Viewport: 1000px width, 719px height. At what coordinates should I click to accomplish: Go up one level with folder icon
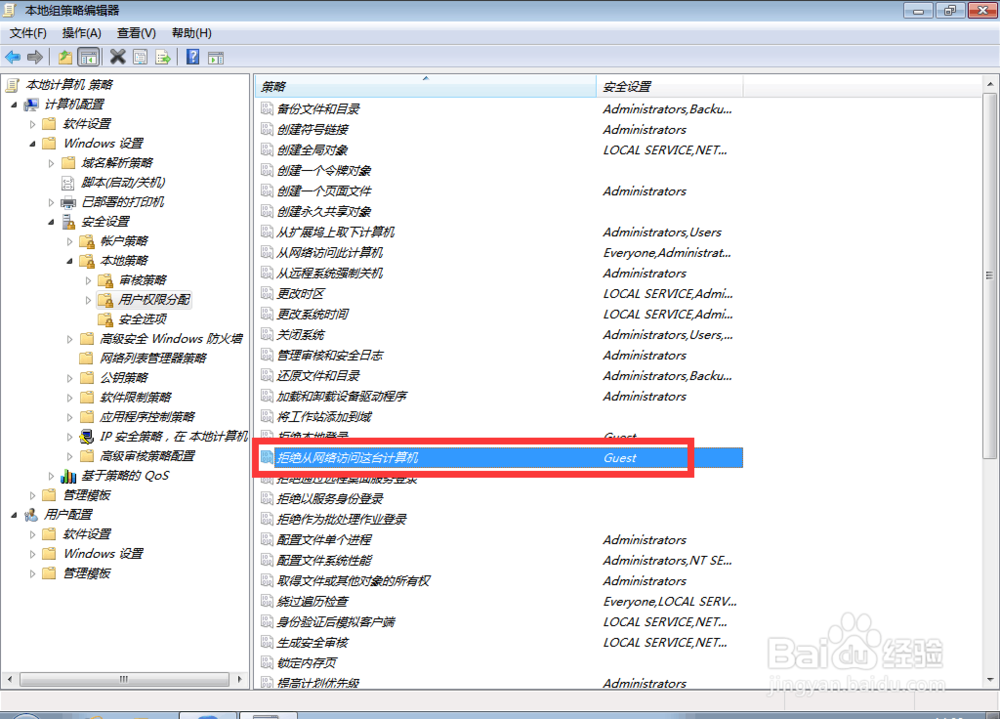pyautogui.click(x=65, y=57)
